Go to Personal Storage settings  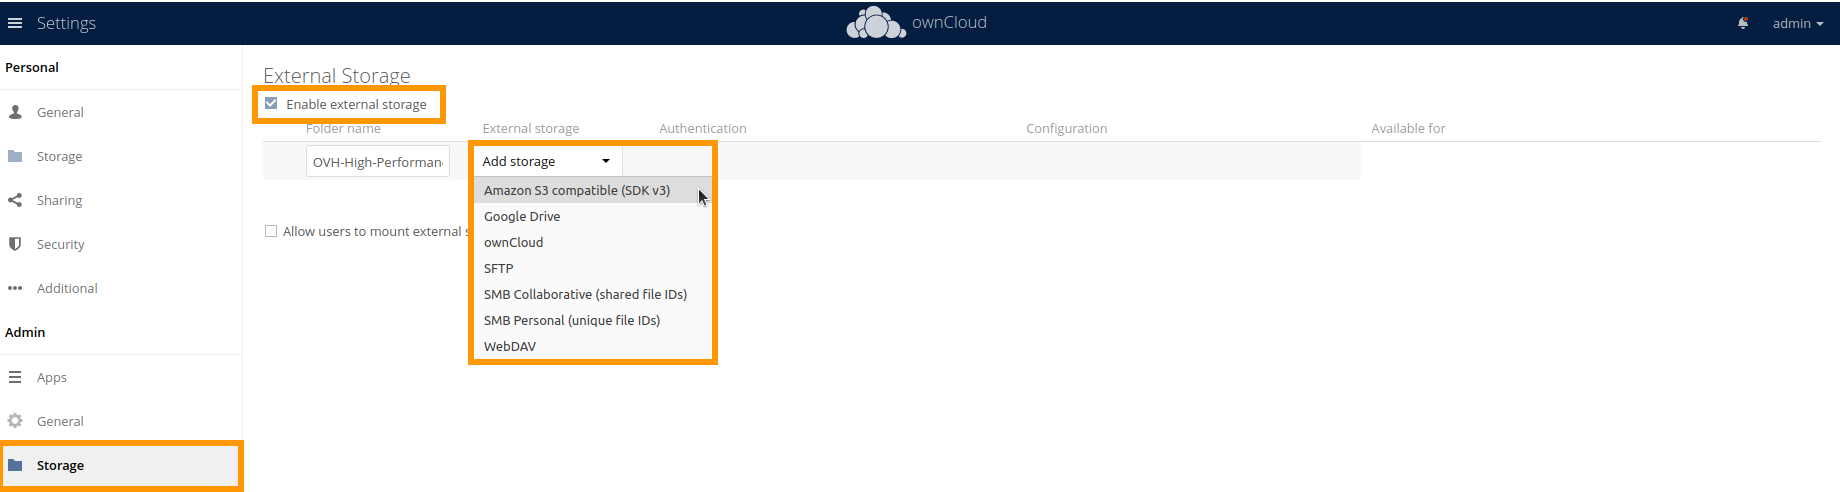click(x=60, y=157)
